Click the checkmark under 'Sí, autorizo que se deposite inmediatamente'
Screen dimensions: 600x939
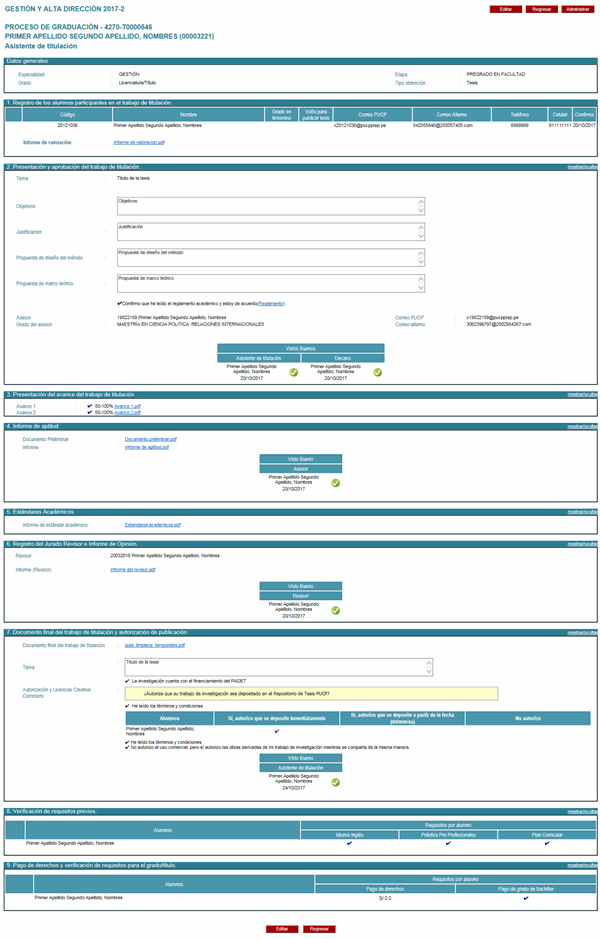pos(277,731)
